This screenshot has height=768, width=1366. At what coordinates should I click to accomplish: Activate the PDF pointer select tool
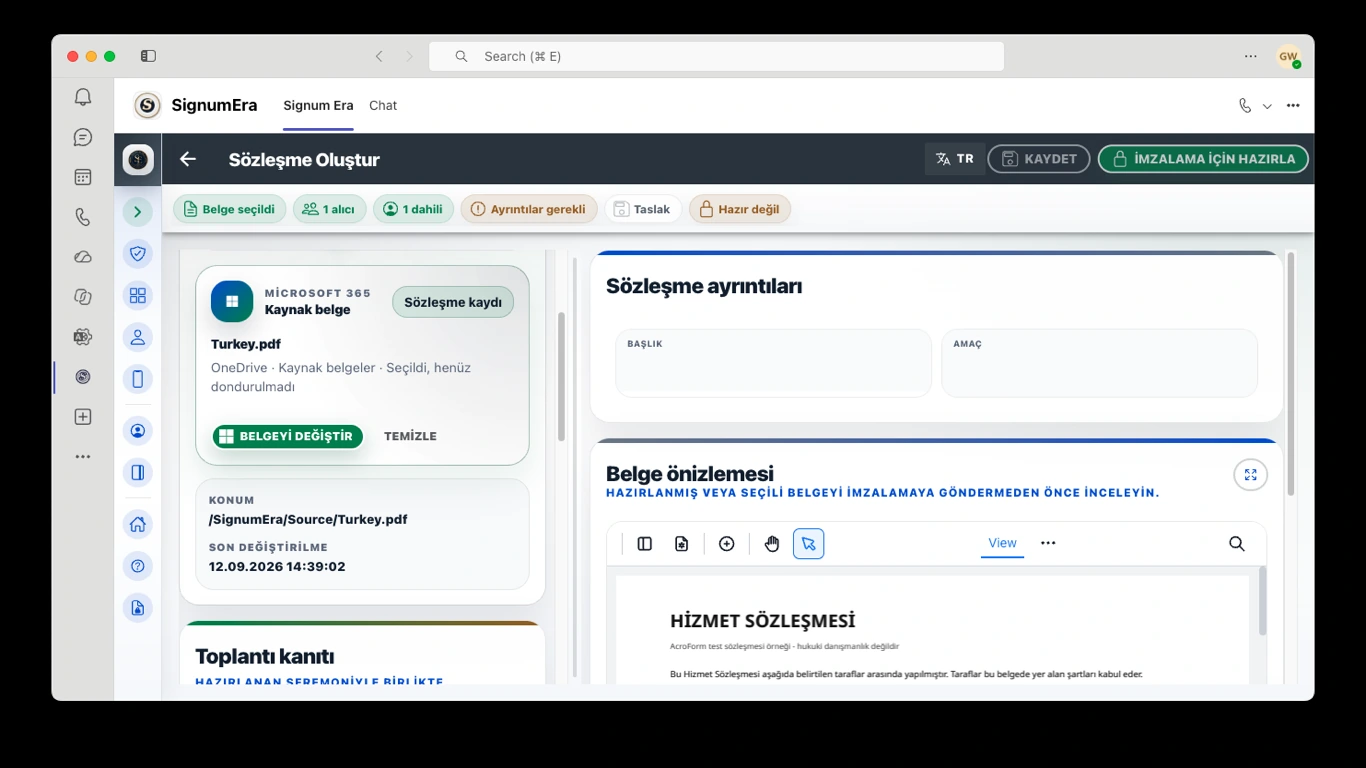pyautogui.click(x=808, y=544)
